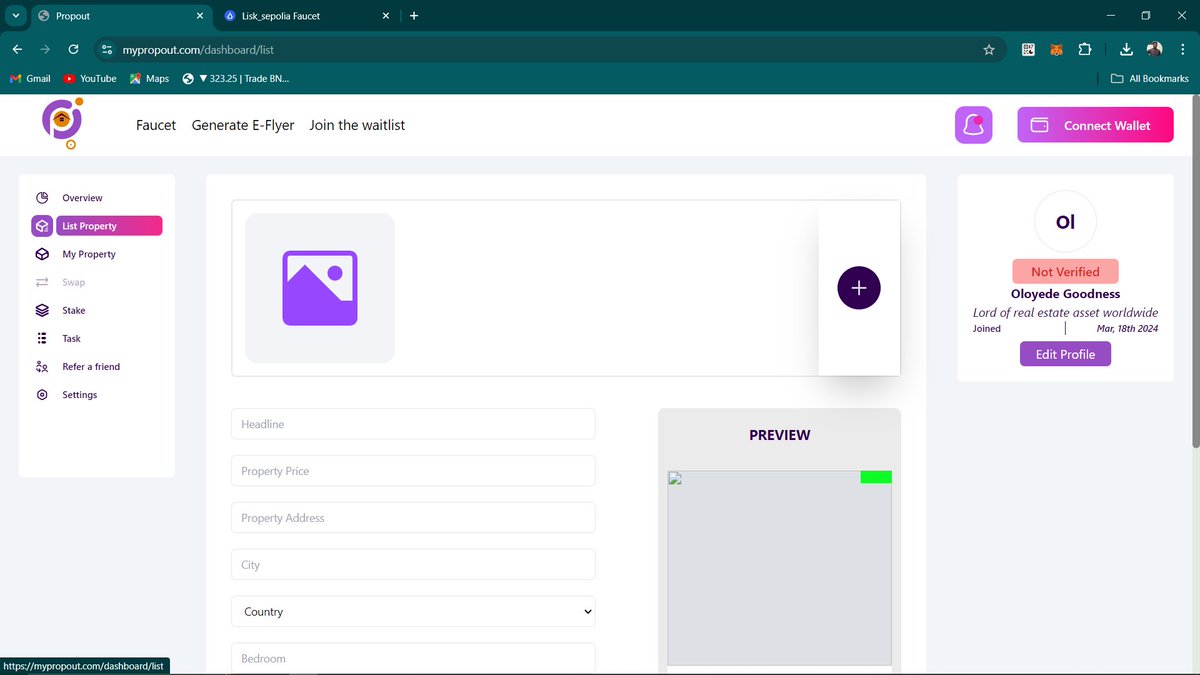View site information icon in address bar
1200x675 pixels.
coord(108,49)
